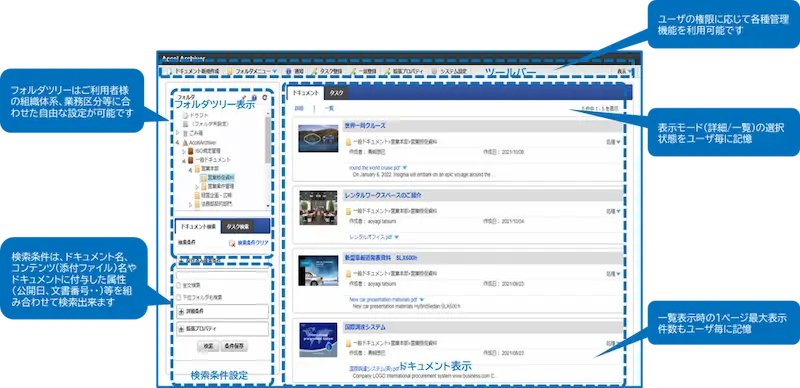Select the ごみ箱 trash icon in tree
800x388 pixels.
[185, 133]
